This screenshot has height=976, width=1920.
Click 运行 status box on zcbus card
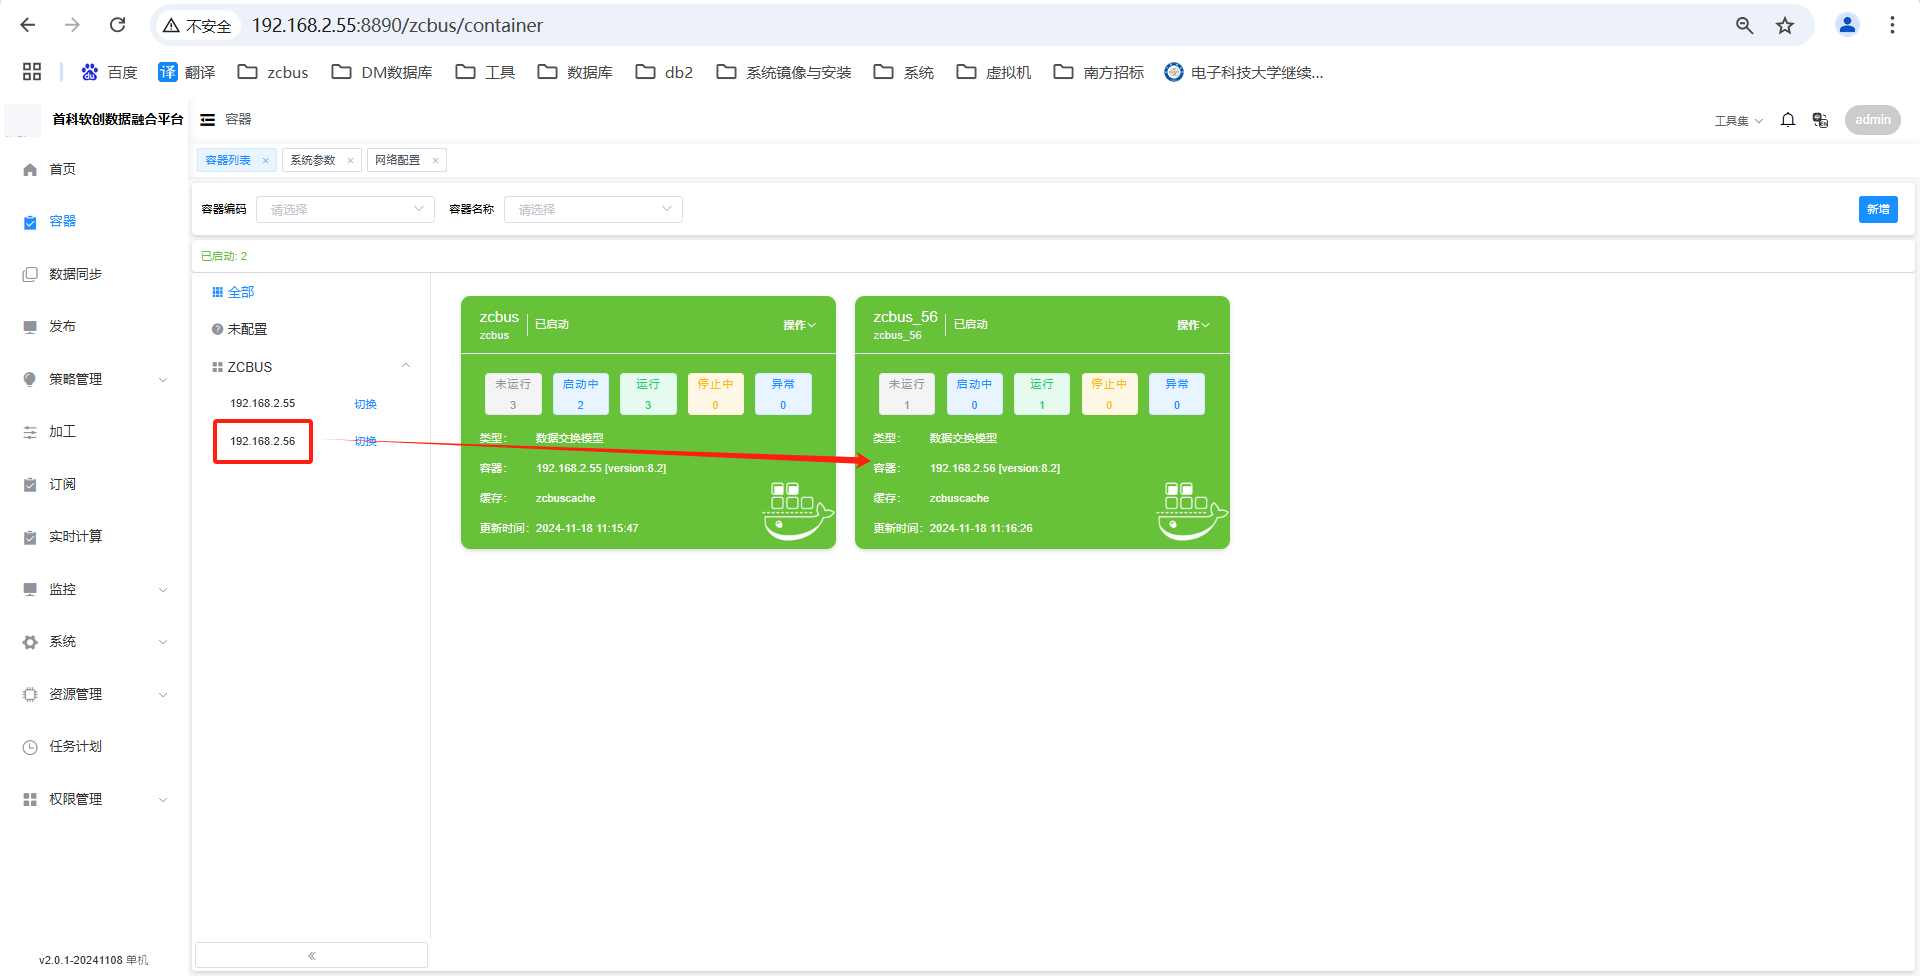(648, 394)
